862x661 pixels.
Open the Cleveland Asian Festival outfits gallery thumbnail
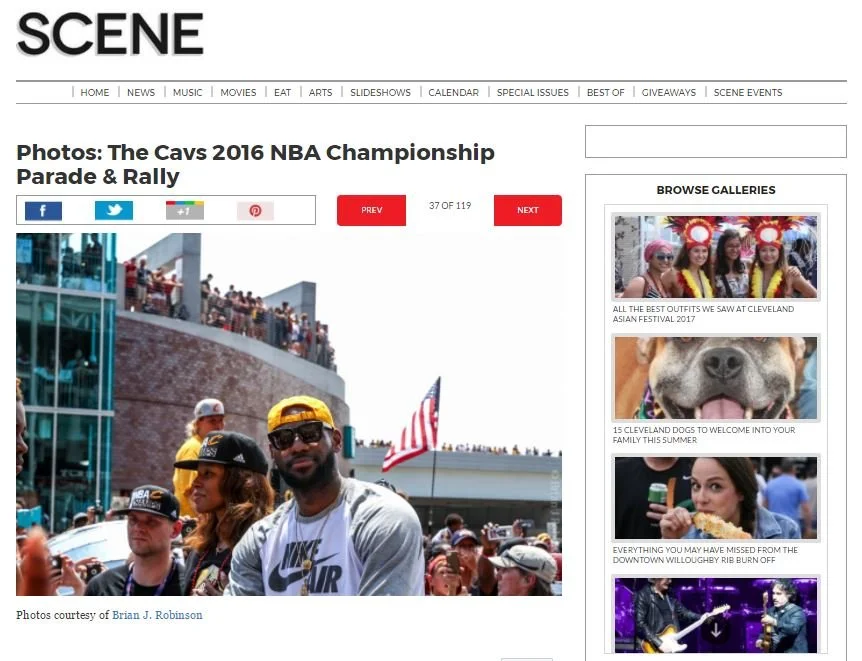[x=716, y=257]
